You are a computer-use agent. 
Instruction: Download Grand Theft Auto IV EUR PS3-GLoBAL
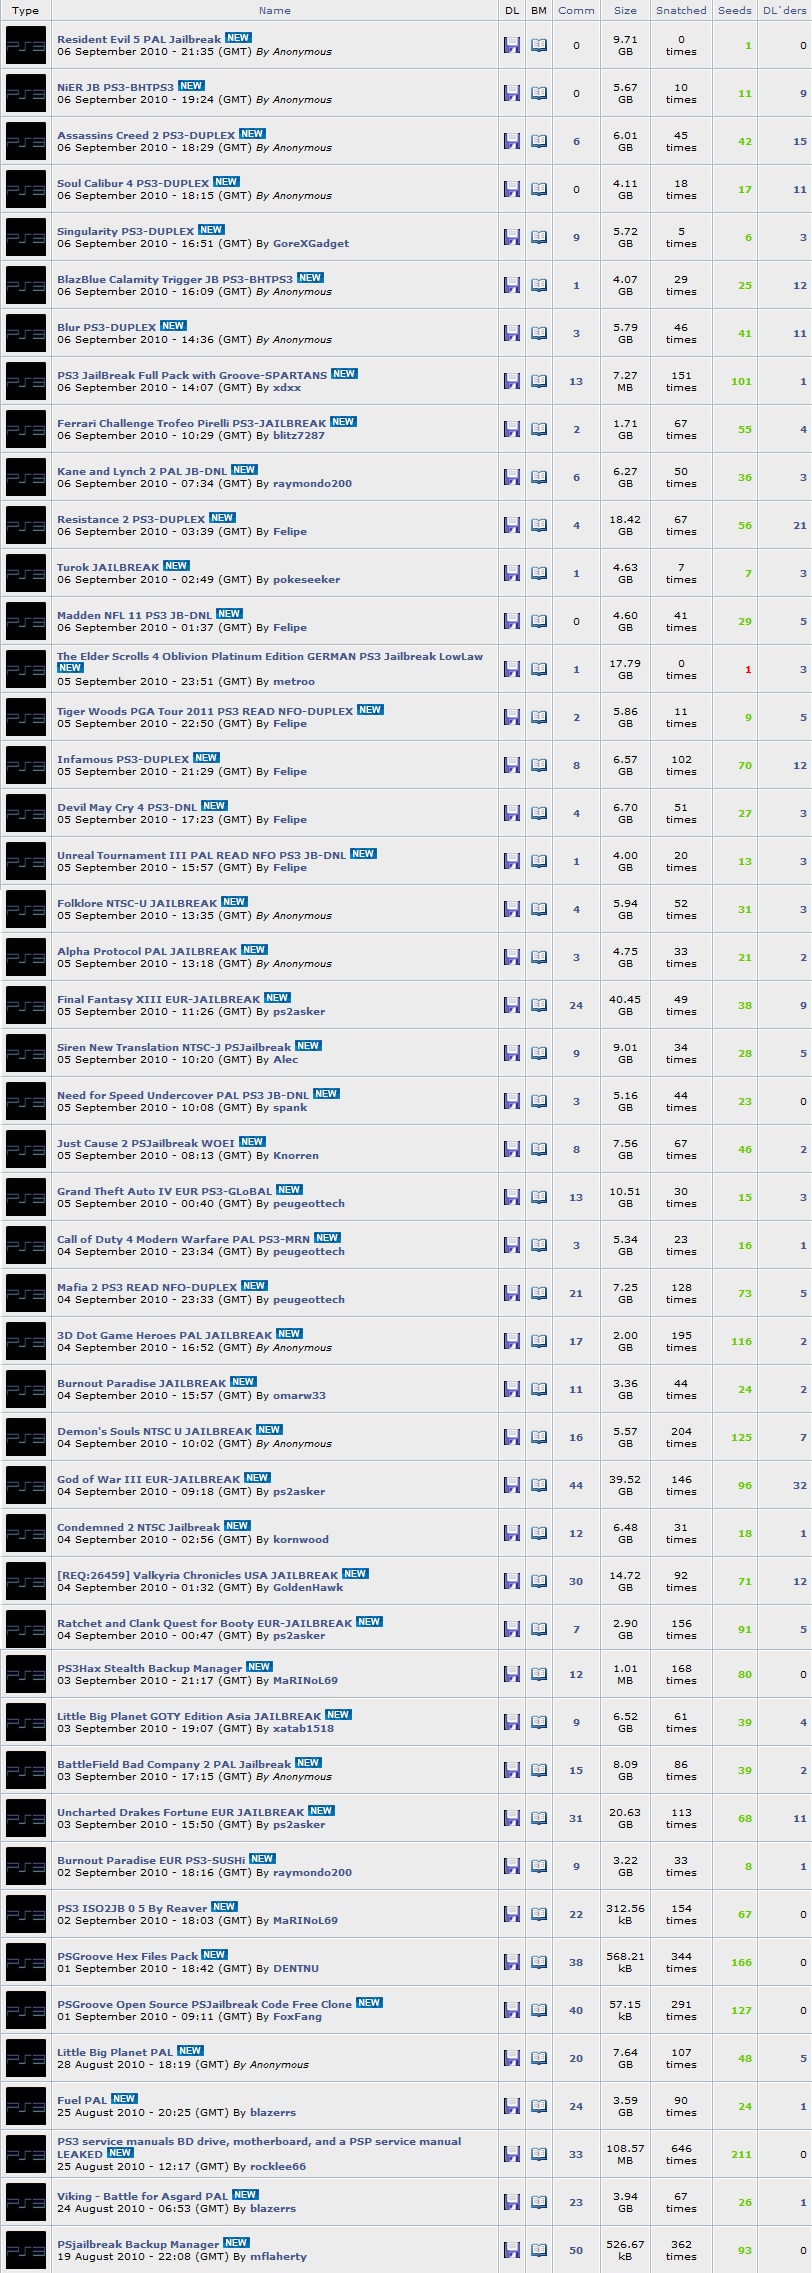512,1197
